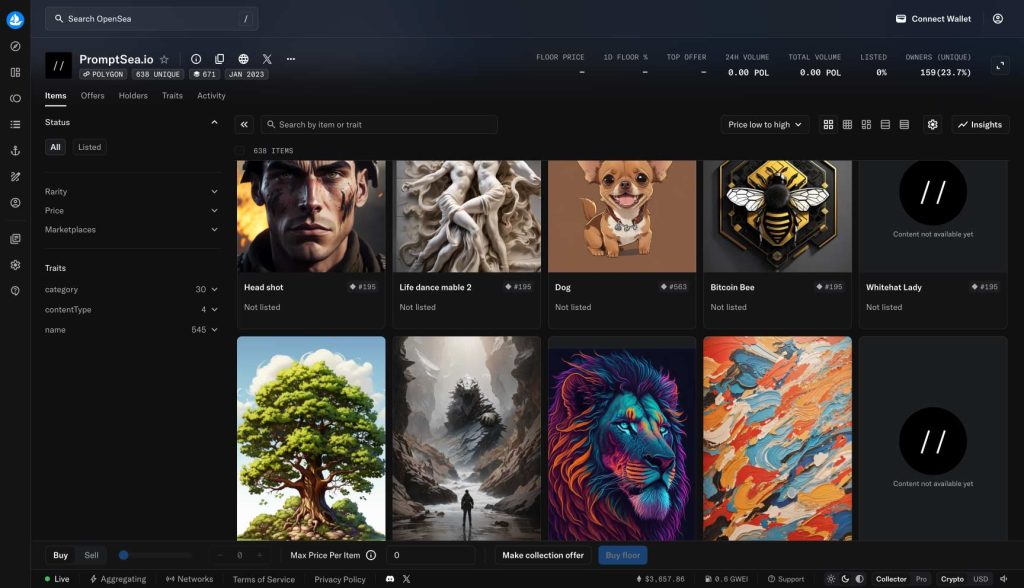Switch the bottom bar toggle to Sell
Image resolution: width=1024 pixels, height=588 pixels.
91,555
